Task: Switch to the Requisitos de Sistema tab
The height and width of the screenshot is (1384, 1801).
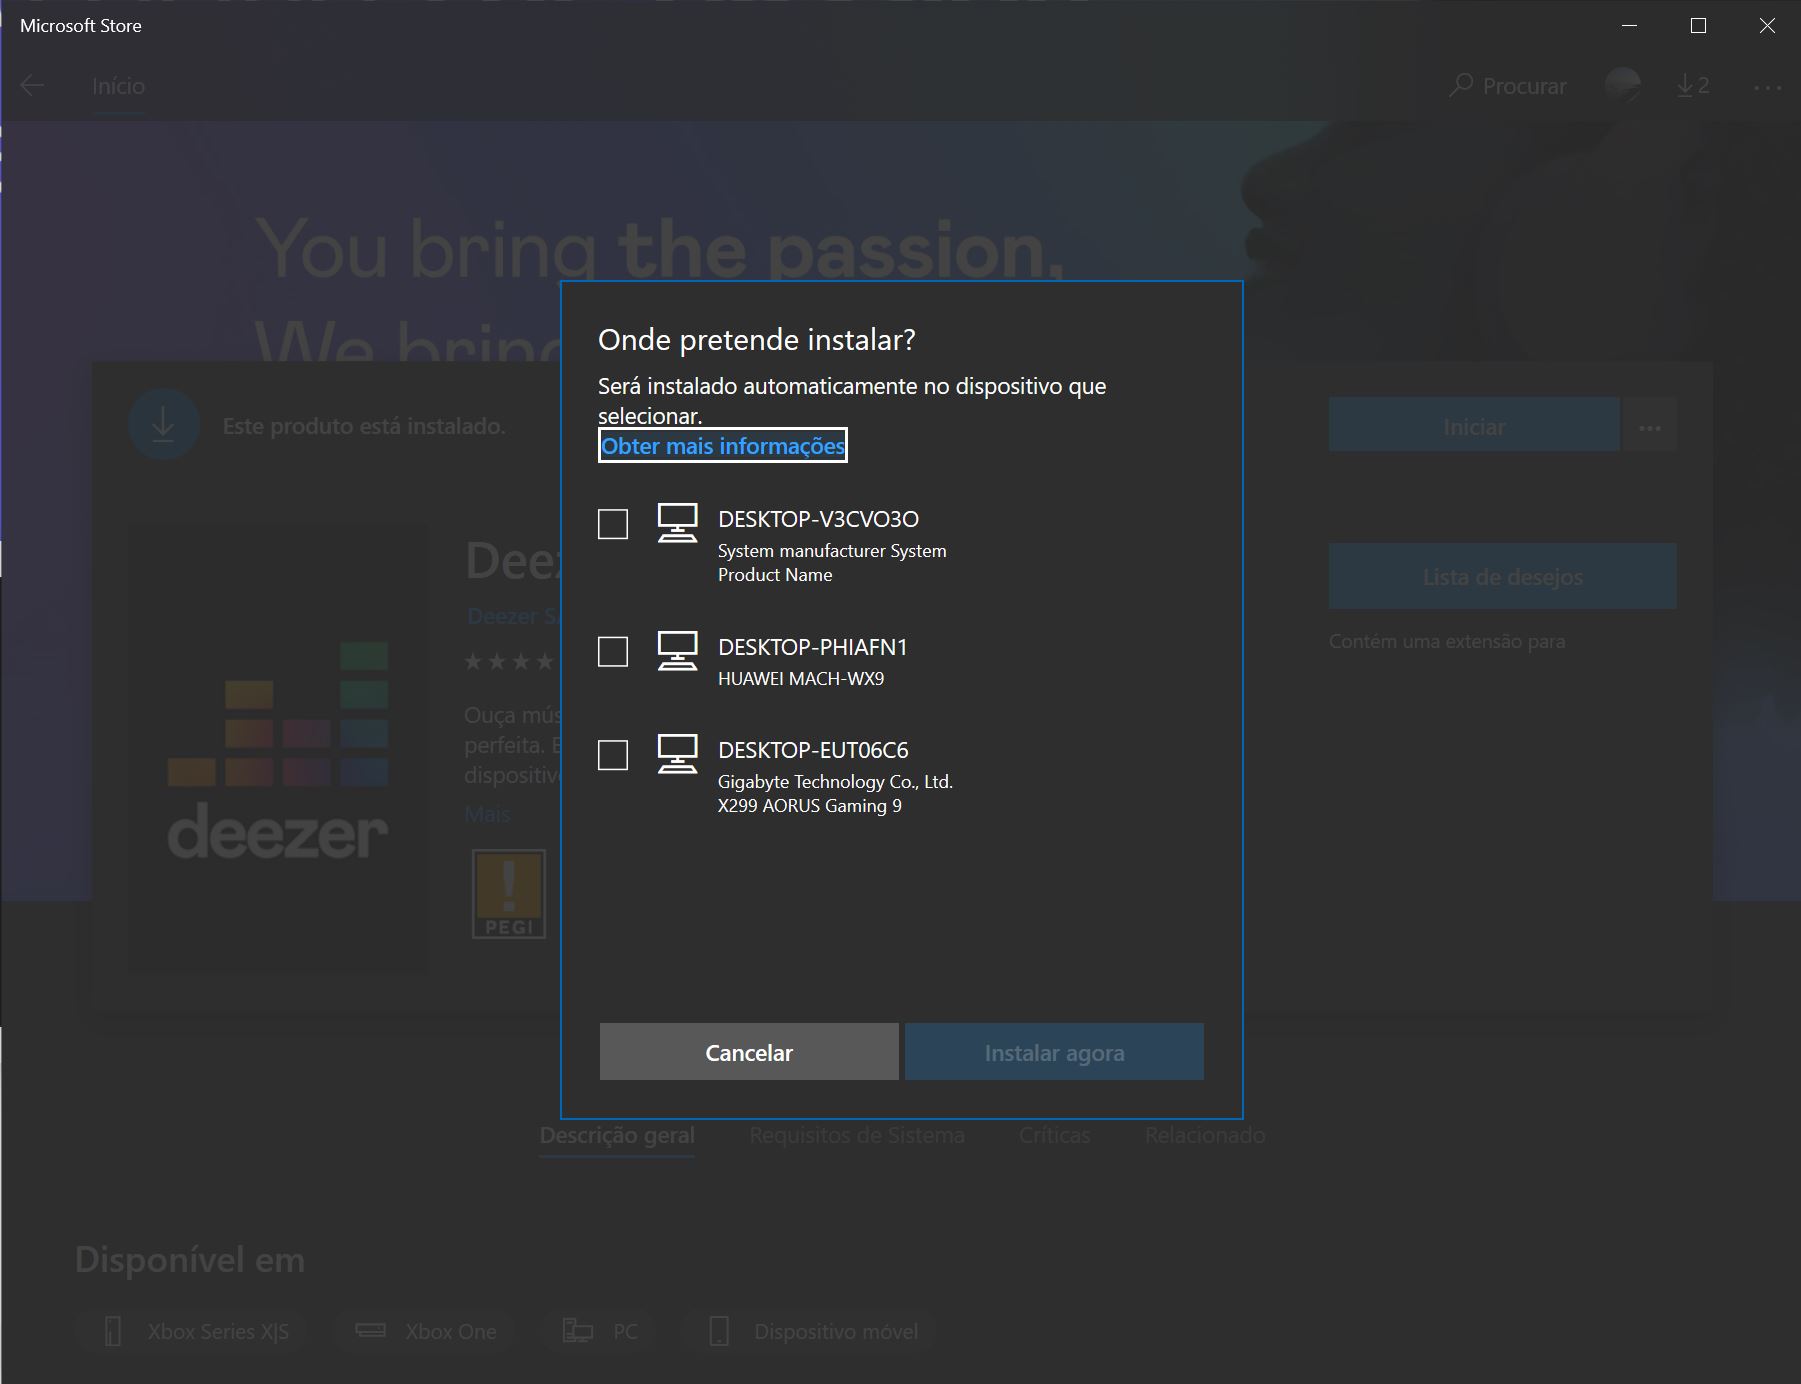Action: pos(857,1136)
